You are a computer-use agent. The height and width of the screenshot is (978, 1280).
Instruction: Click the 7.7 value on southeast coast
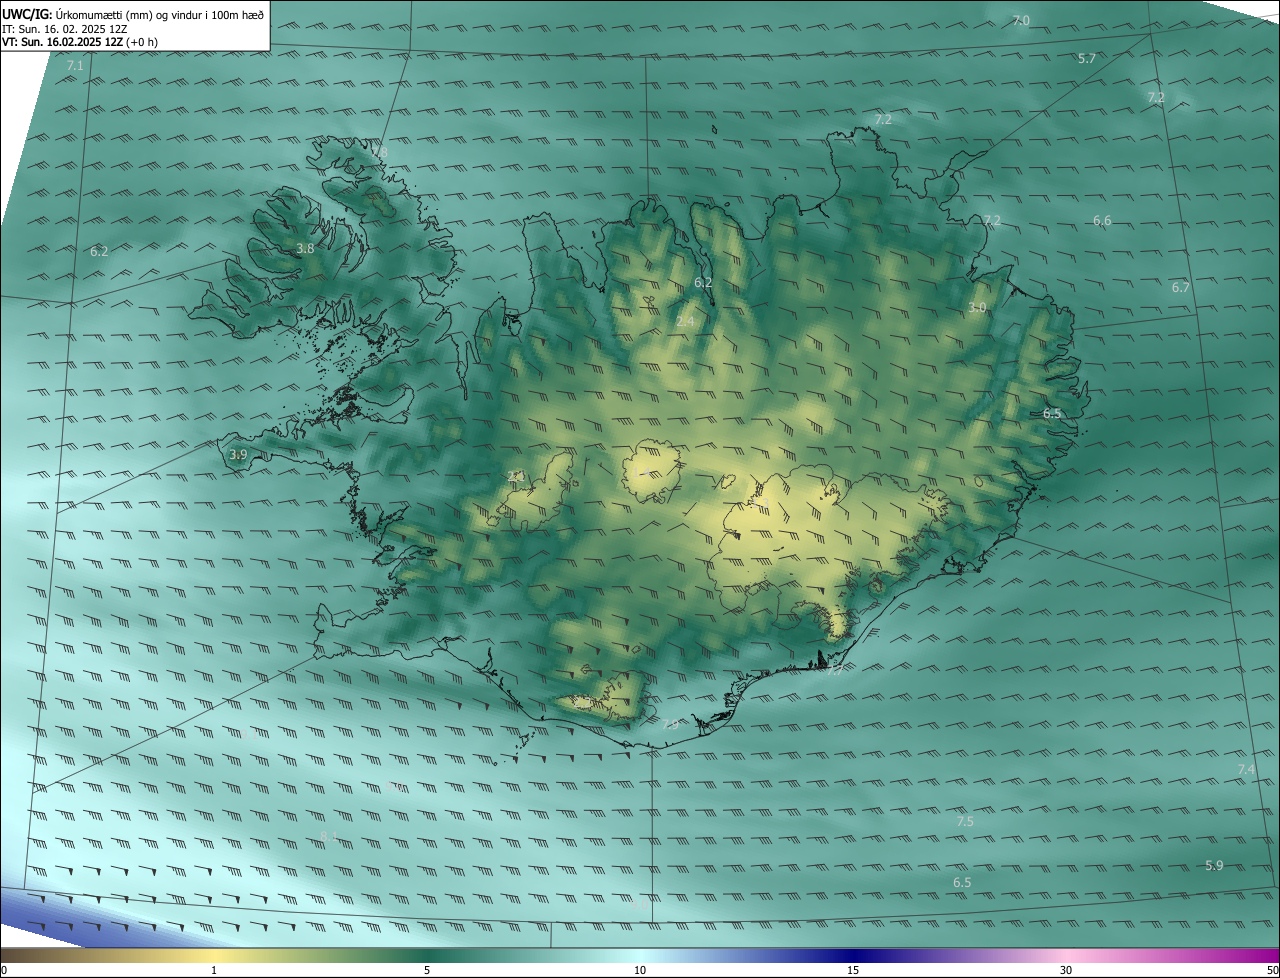coord(835,671)
